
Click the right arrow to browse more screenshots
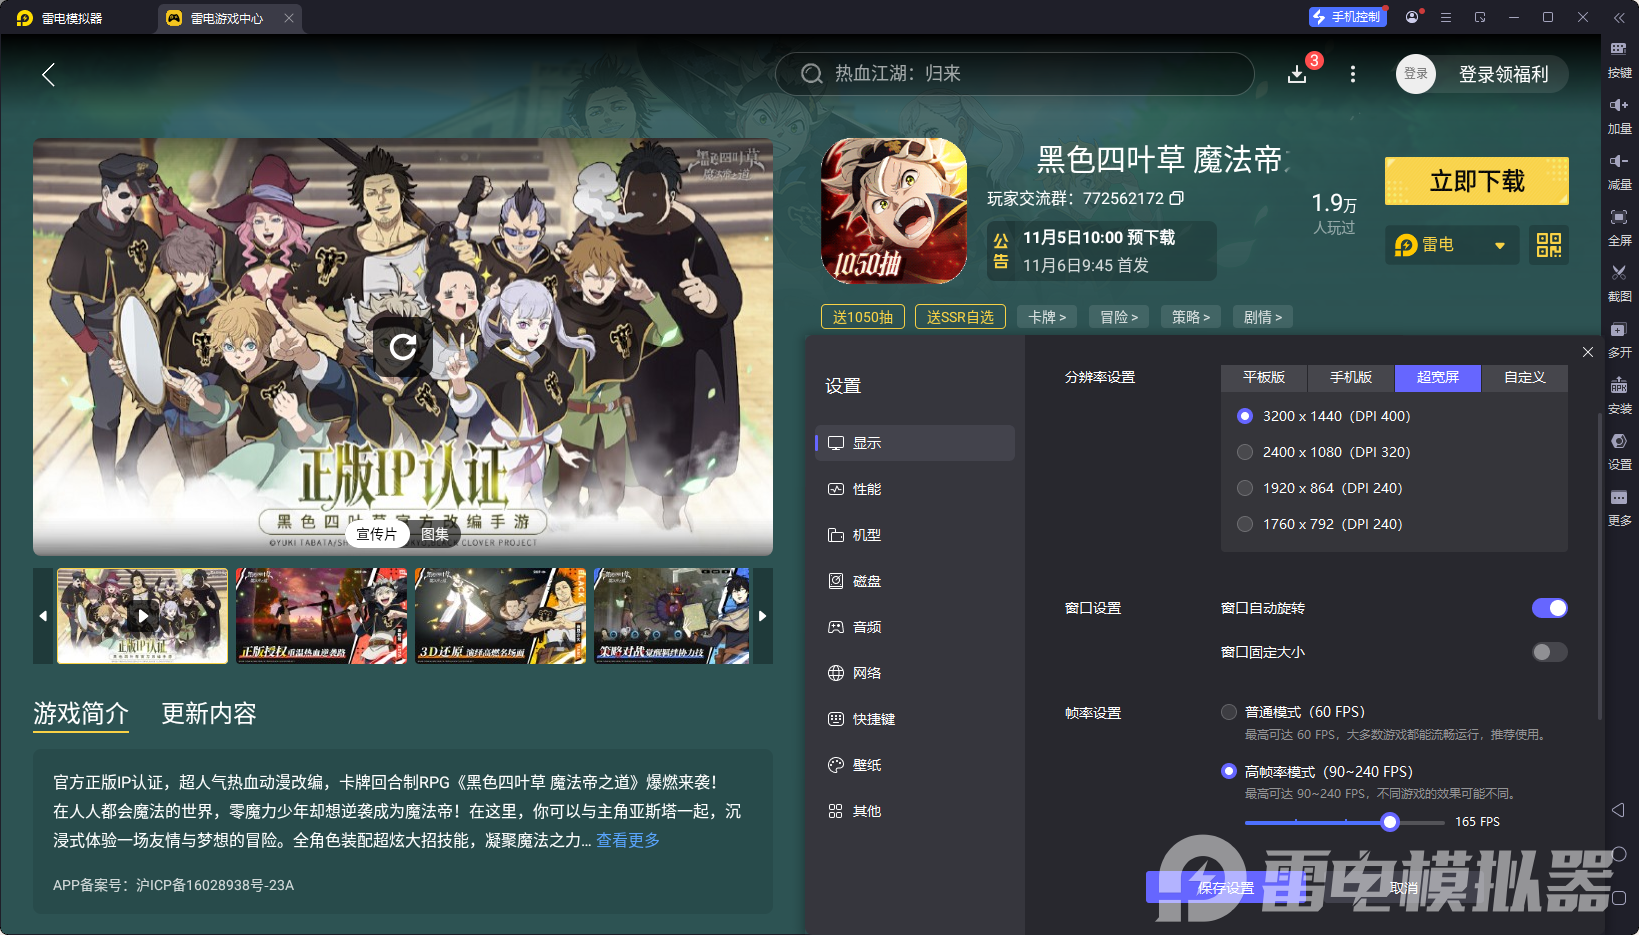click(x=762, y=616)
